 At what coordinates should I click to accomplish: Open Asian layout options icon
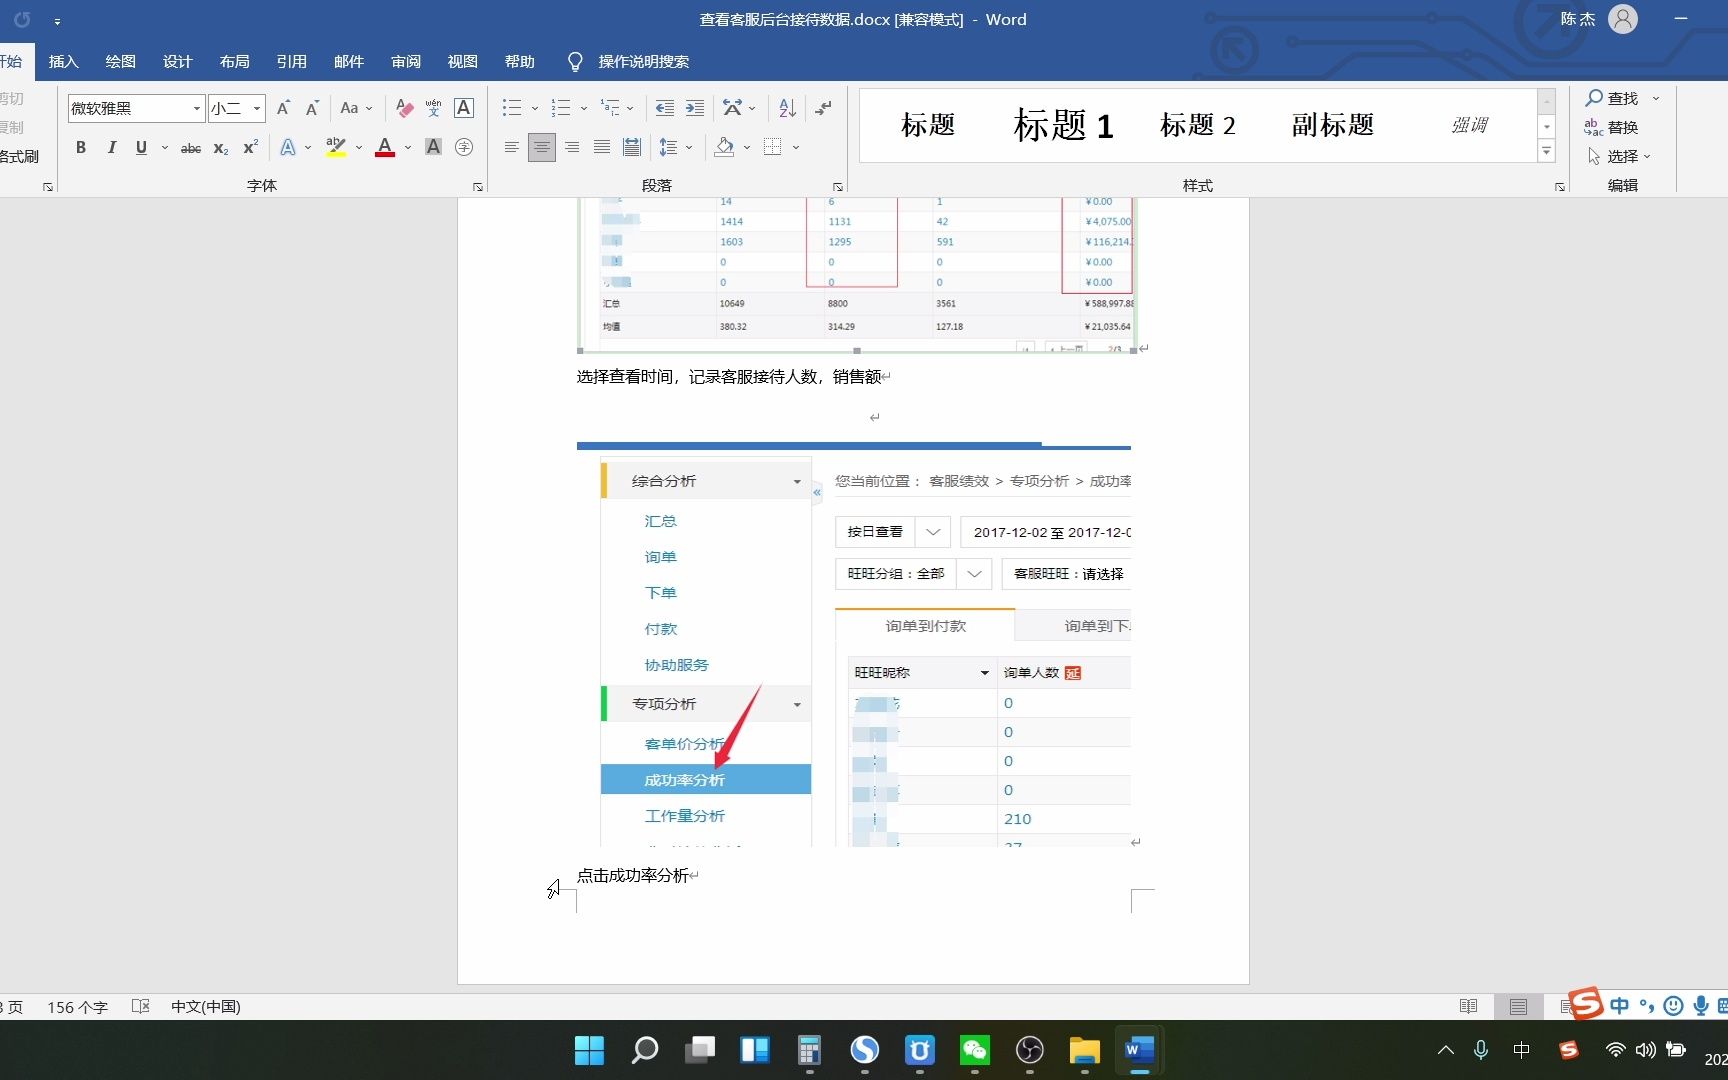click(x=733, y=108)
